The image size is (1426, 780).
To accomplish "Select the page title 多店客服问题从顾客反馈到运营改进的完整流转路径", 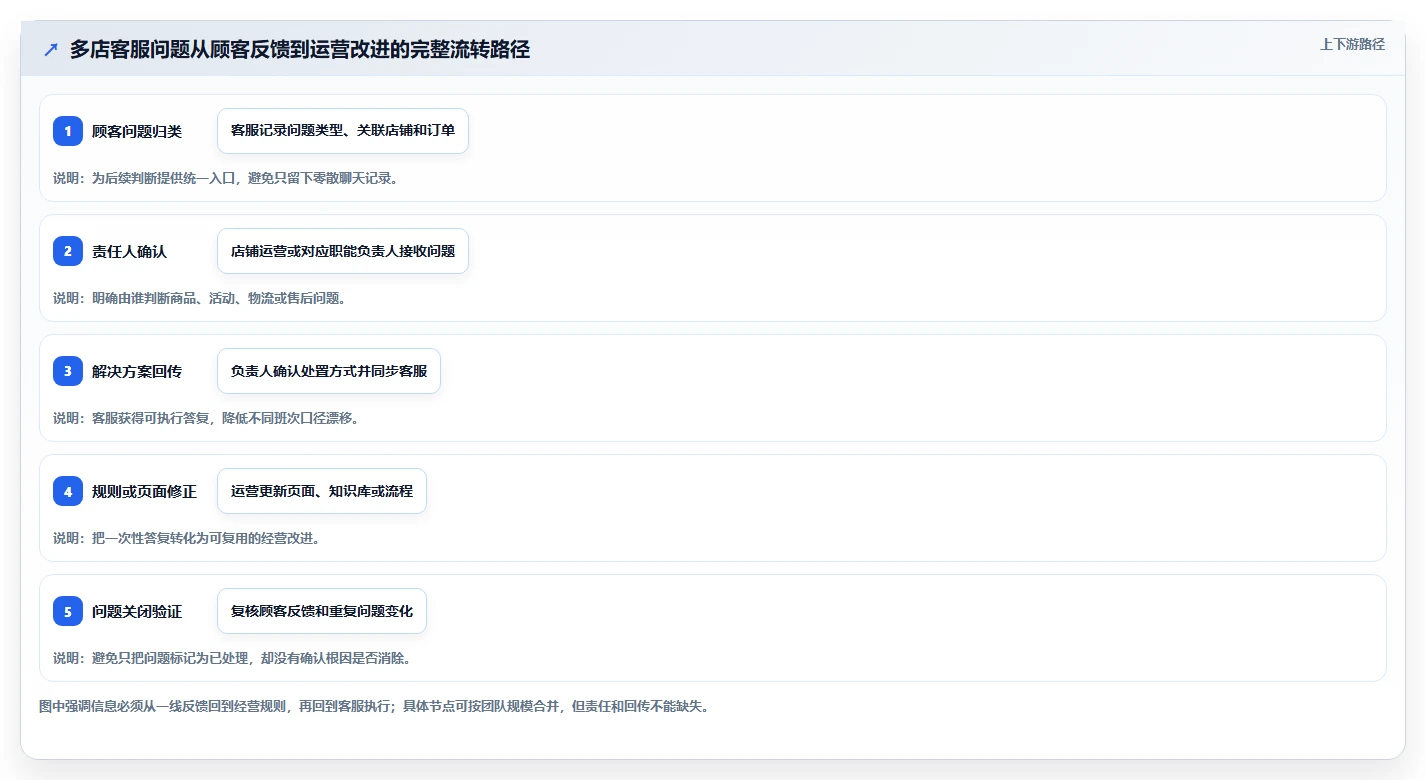I will point(300,49).
